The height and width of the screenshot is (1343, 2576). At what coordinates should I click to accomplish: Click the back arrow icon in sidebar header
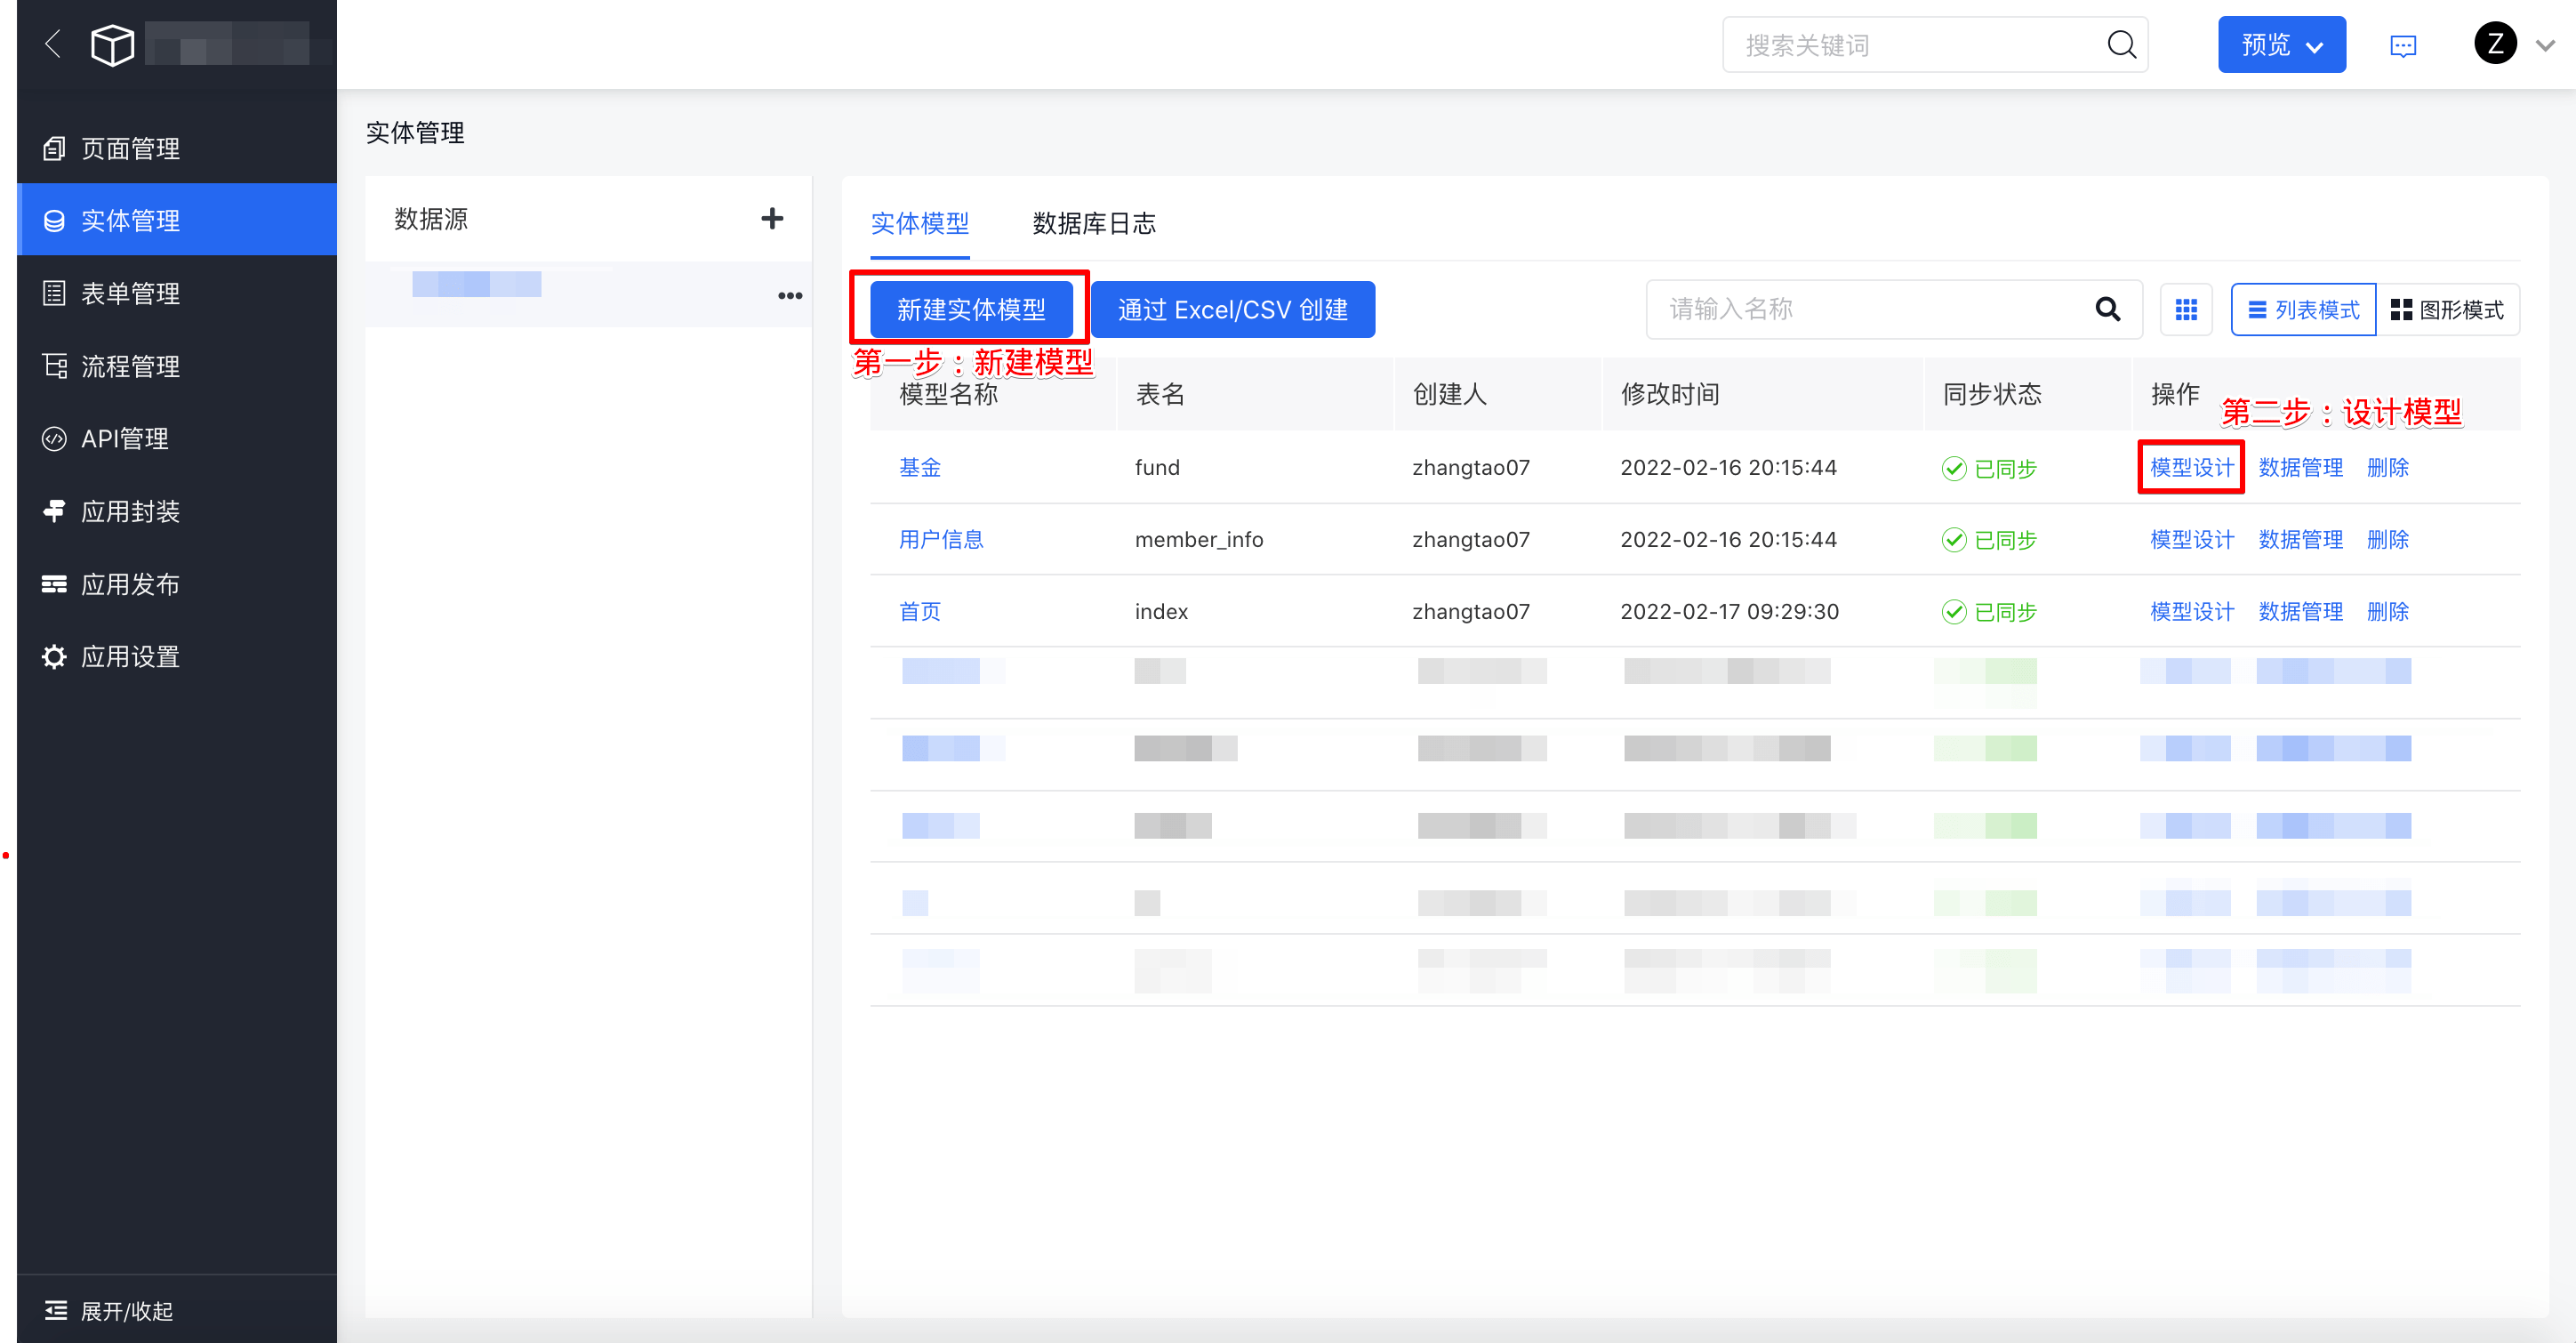(x=53, y=44)
